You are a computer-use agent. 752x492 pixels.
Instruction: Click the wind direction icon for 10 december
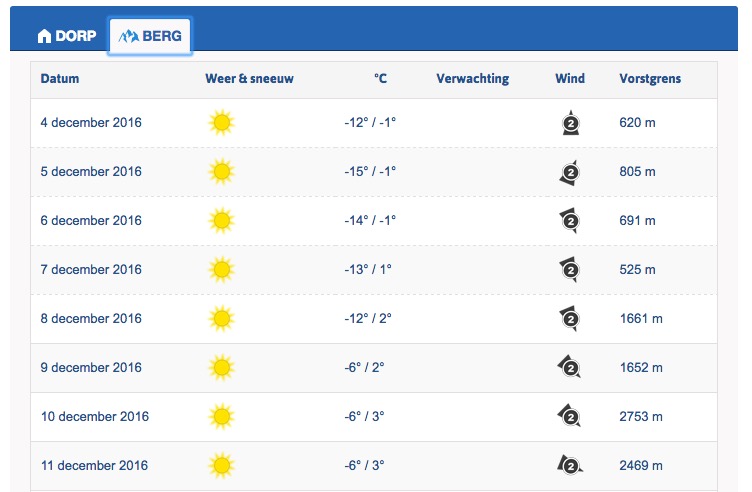(569, 416)
